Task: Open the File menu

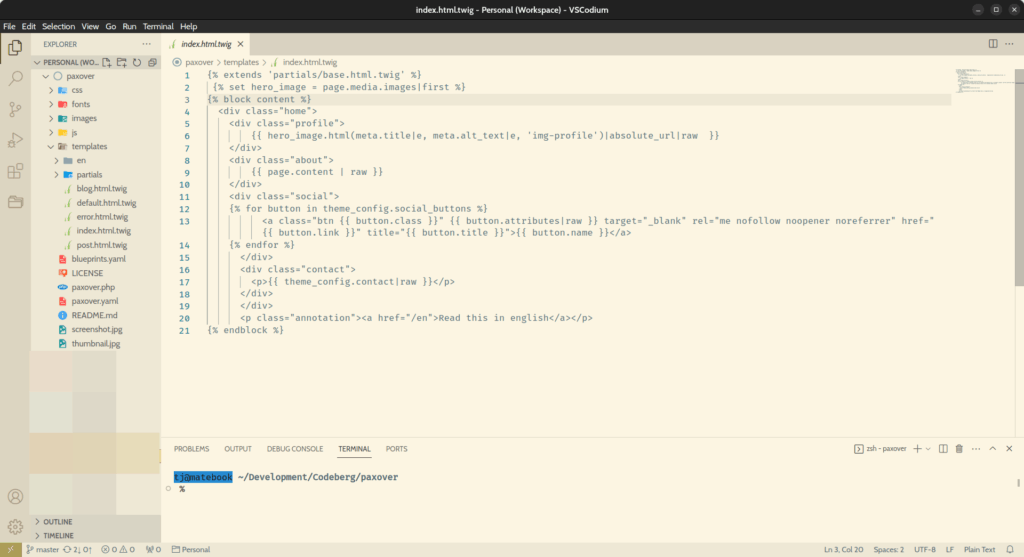Action: (x=9, y=26)
